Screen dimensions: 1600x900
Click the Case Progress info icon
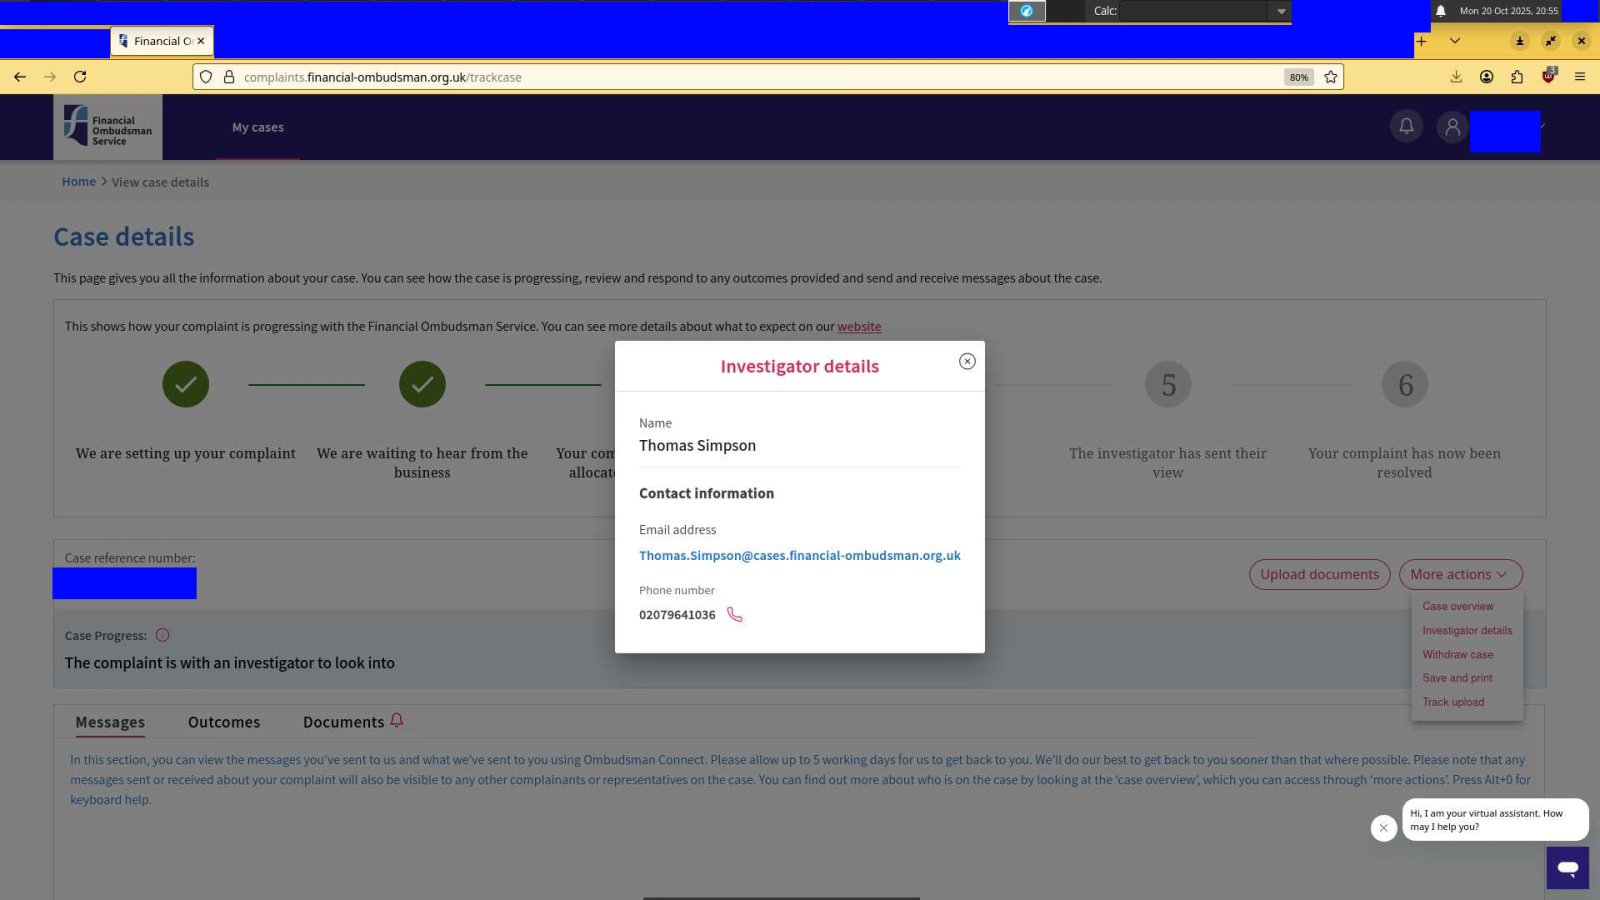pos(162,635)
